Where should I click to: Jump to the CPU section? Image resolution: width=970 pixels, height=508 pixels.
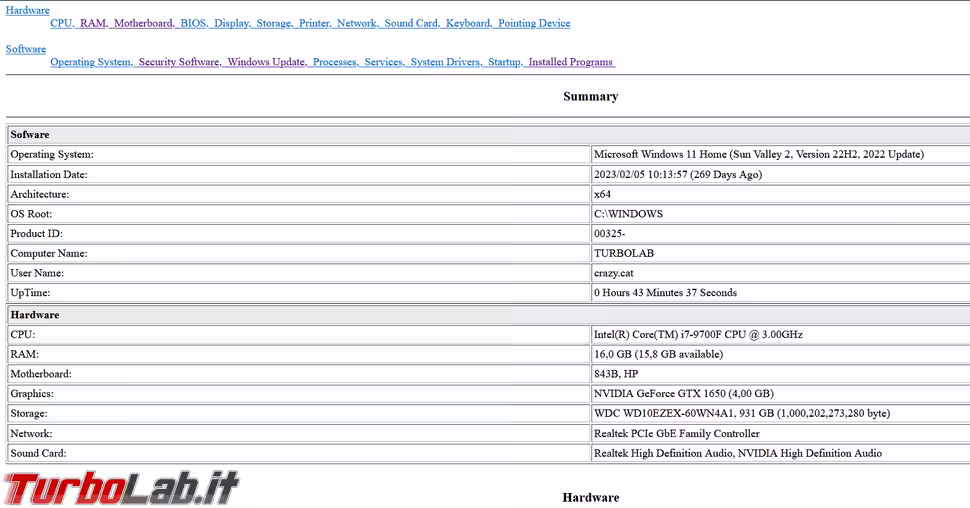tap(61, 23)
